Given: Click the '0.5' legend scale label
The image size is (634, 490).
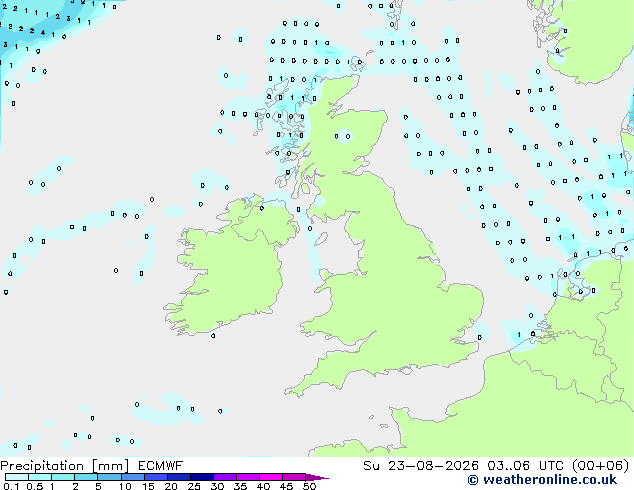Looking at the screenshot, I should tap(35, 486).
